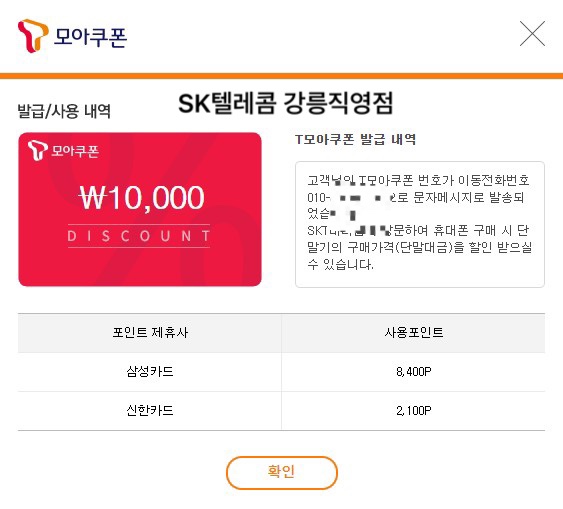Viewport: 563px width, 509px height.
Task: Select the 삼성카드 row
Action: (x=282, y=372)
